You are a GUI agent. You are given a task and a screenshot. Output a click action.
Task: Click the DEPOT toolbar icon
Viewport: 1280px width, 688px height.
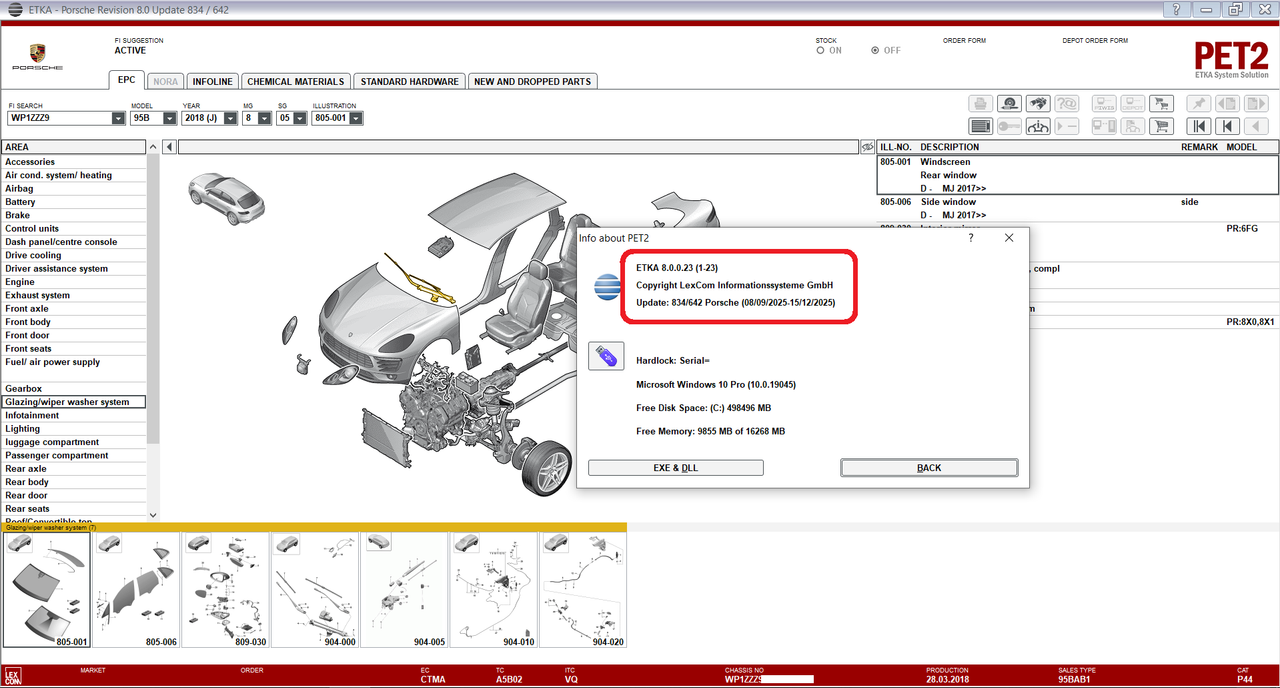click(1132, 103)
